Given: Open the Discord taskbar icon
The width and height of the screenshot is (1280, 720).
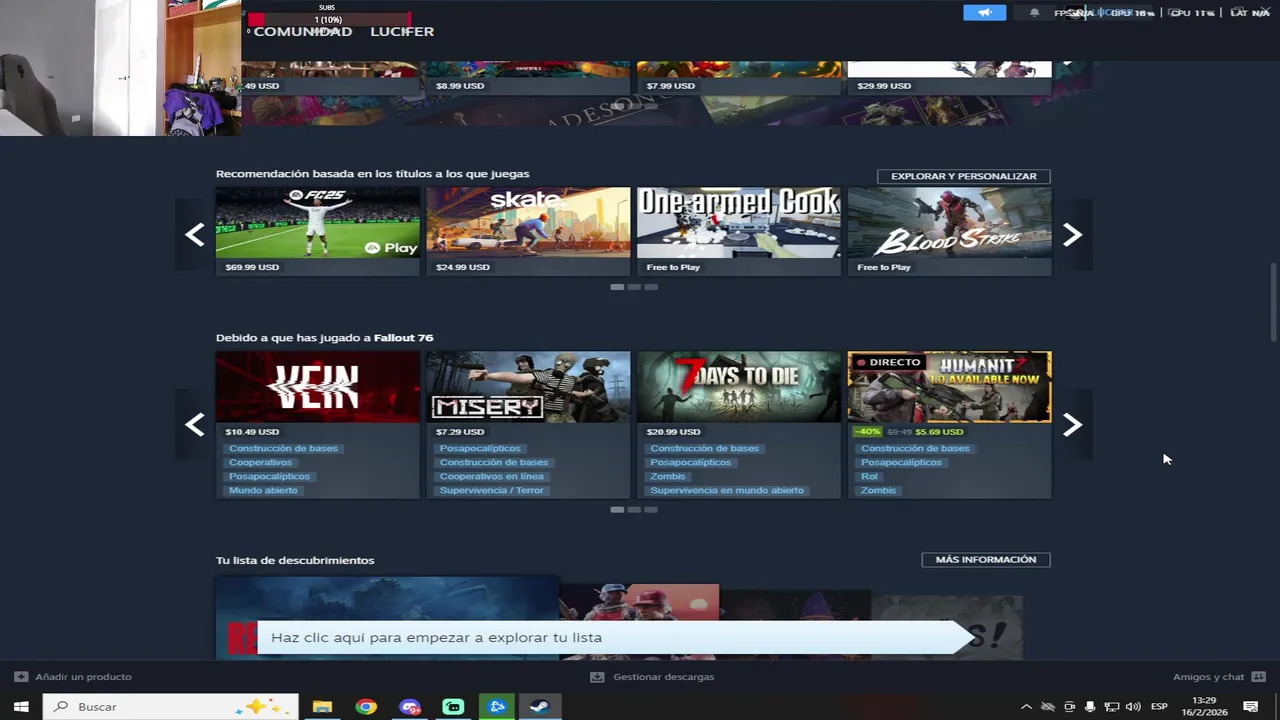Looking at the screenshot, I should pyautogui.click(x=410, y=707).
